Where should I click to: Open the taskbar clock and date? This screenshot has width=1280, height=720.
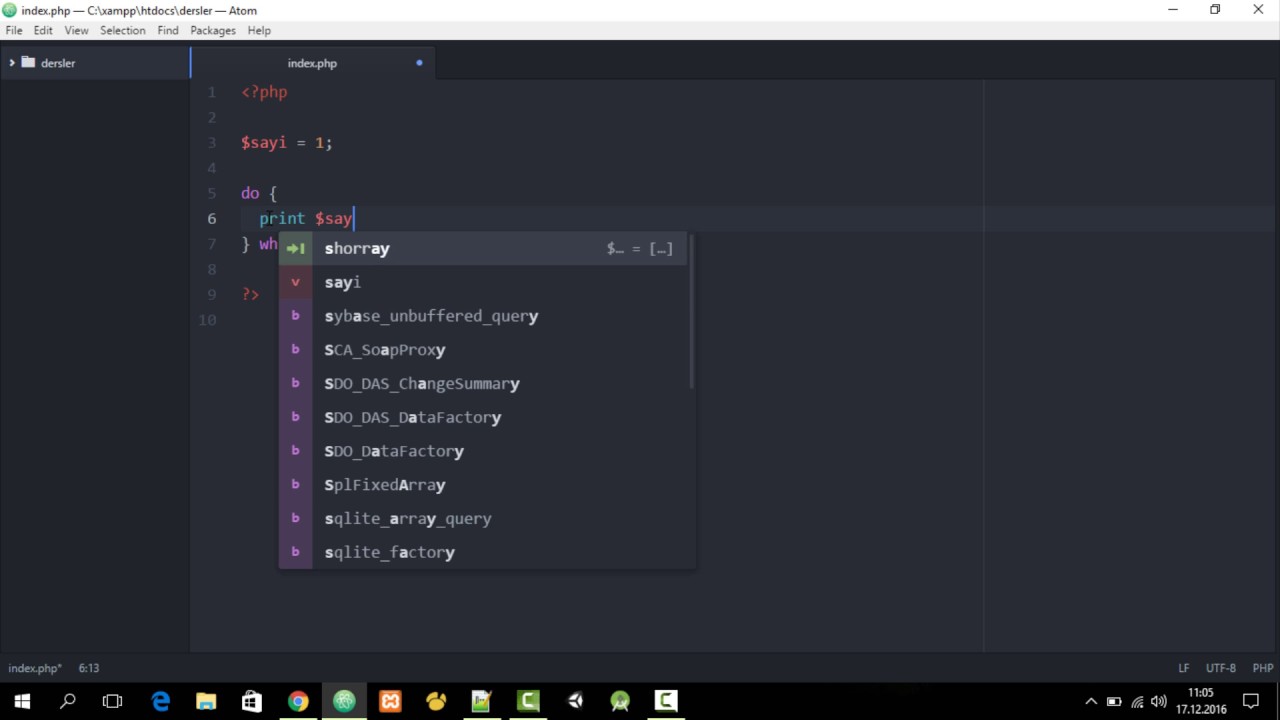[1201, 701]
